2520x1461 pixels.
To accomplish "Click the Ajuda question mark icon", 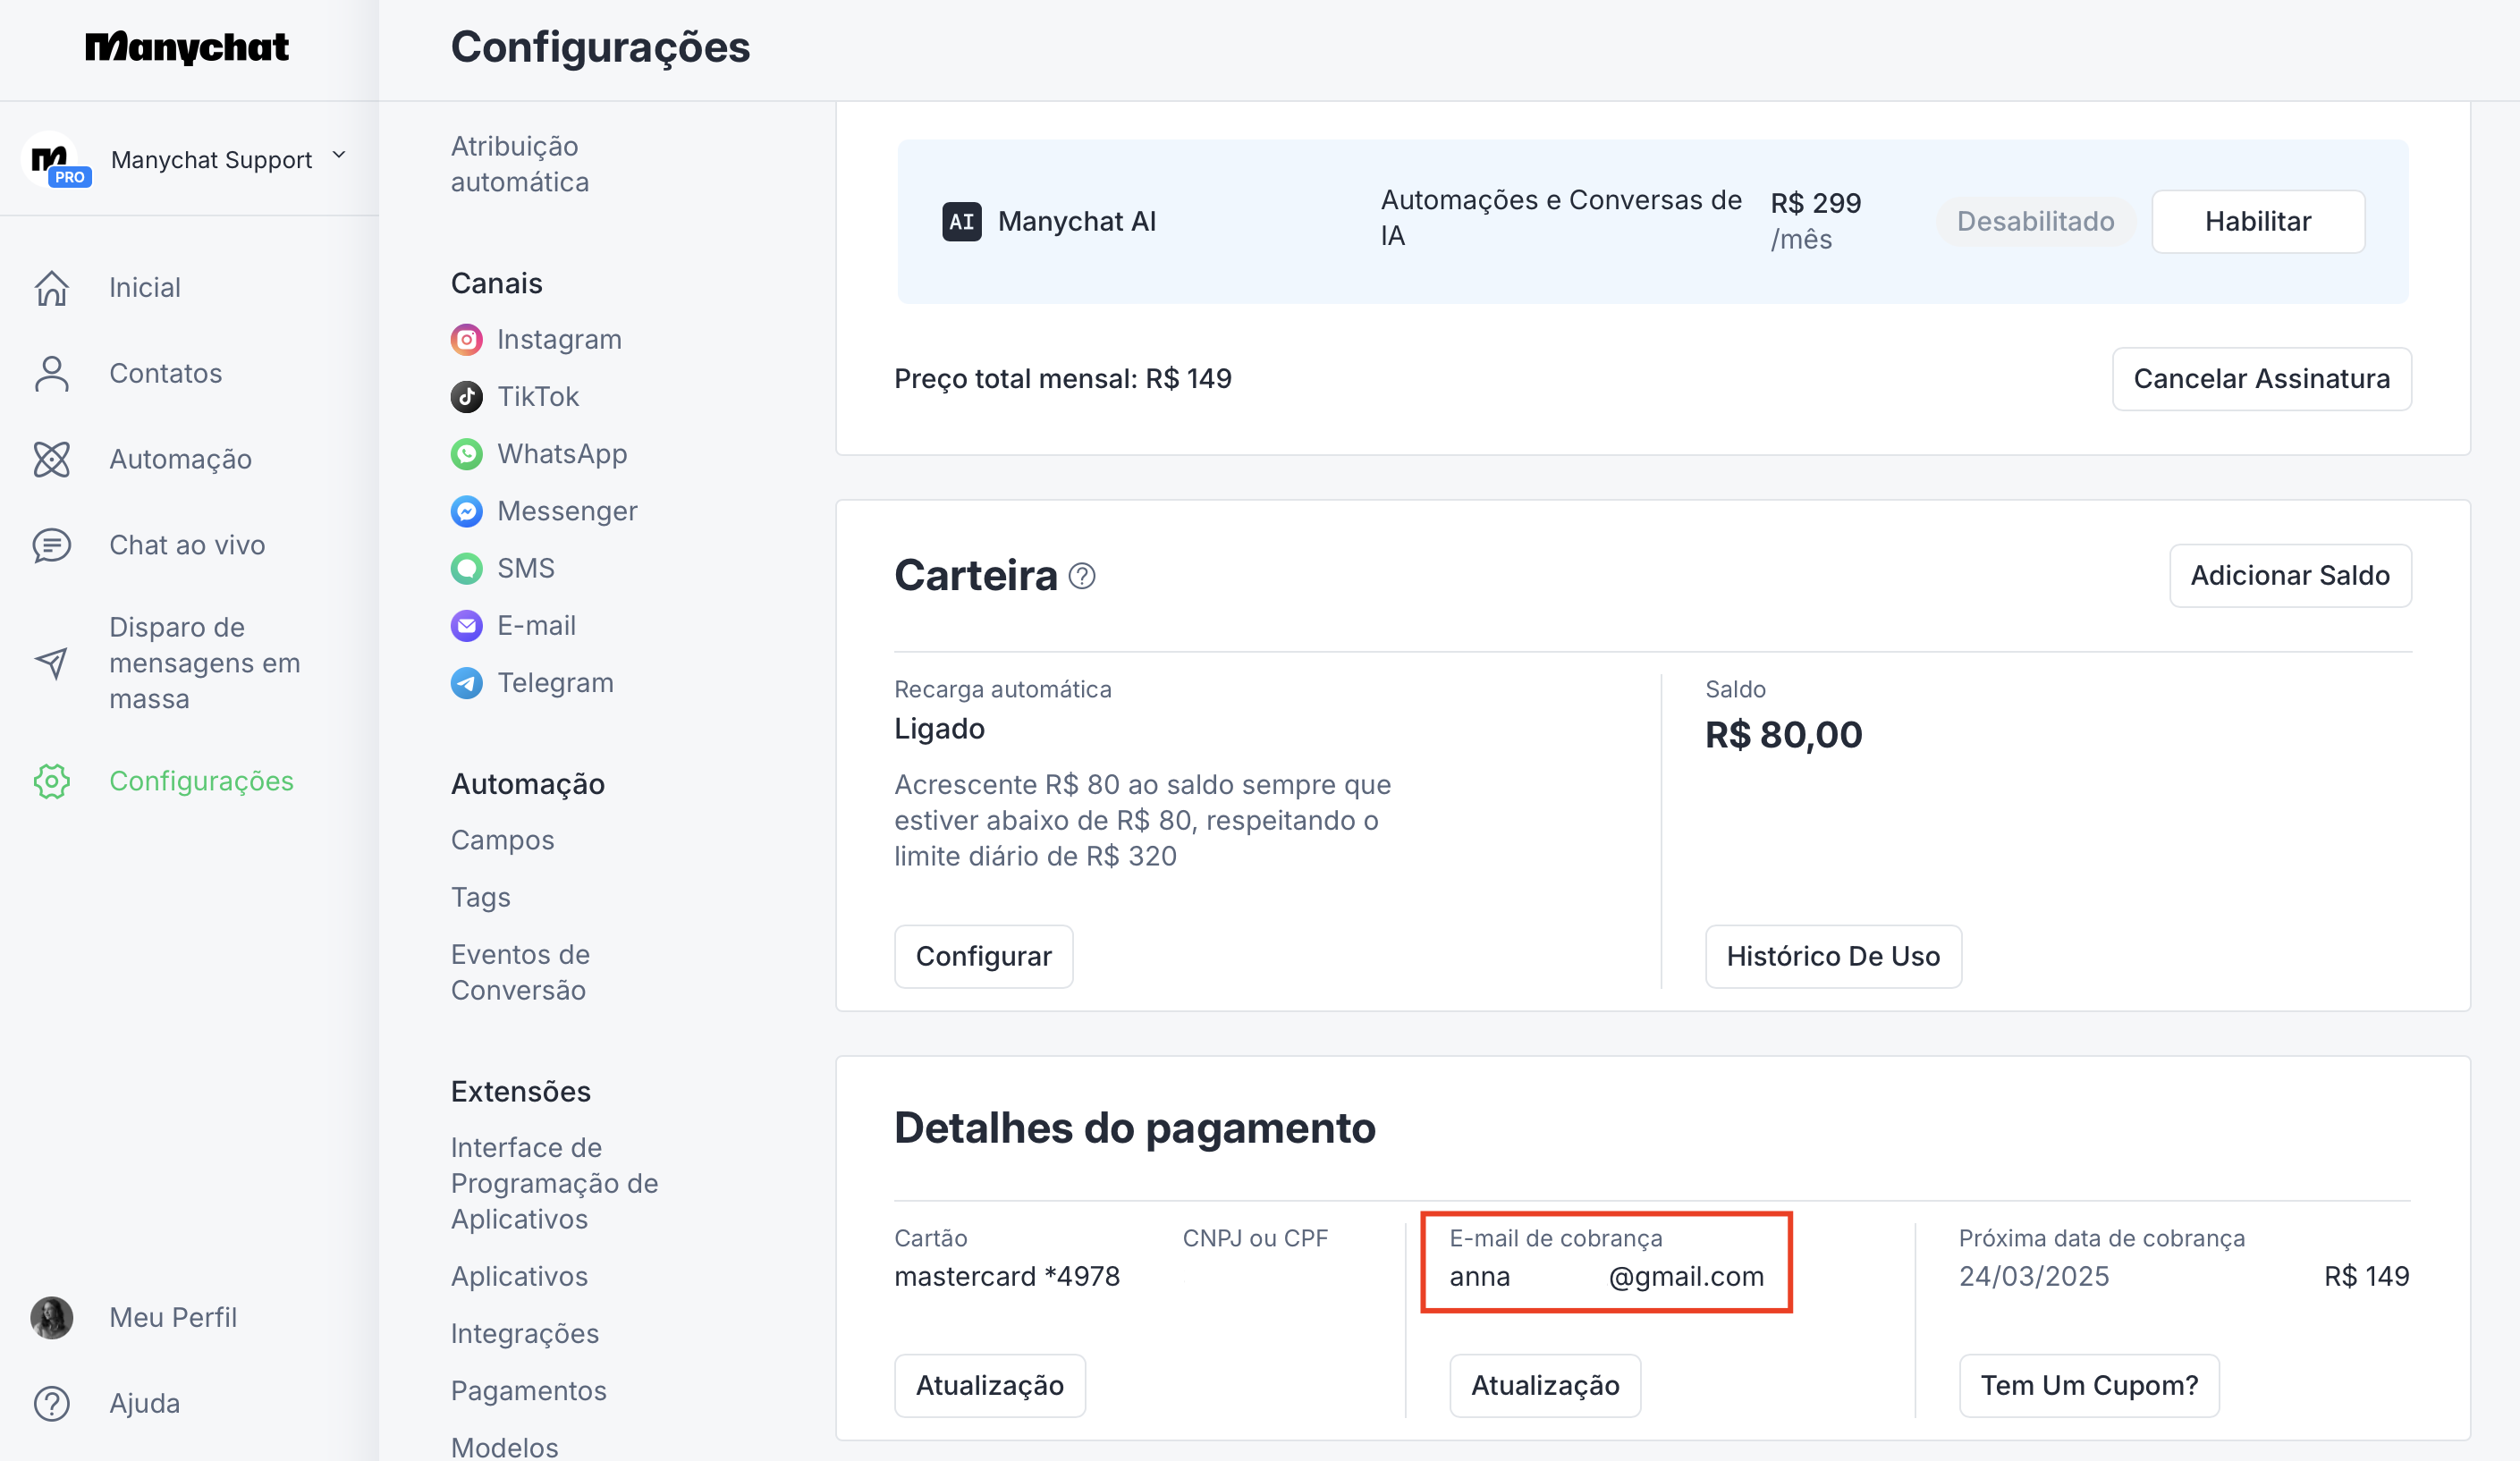I will (x=52, y=1404).
